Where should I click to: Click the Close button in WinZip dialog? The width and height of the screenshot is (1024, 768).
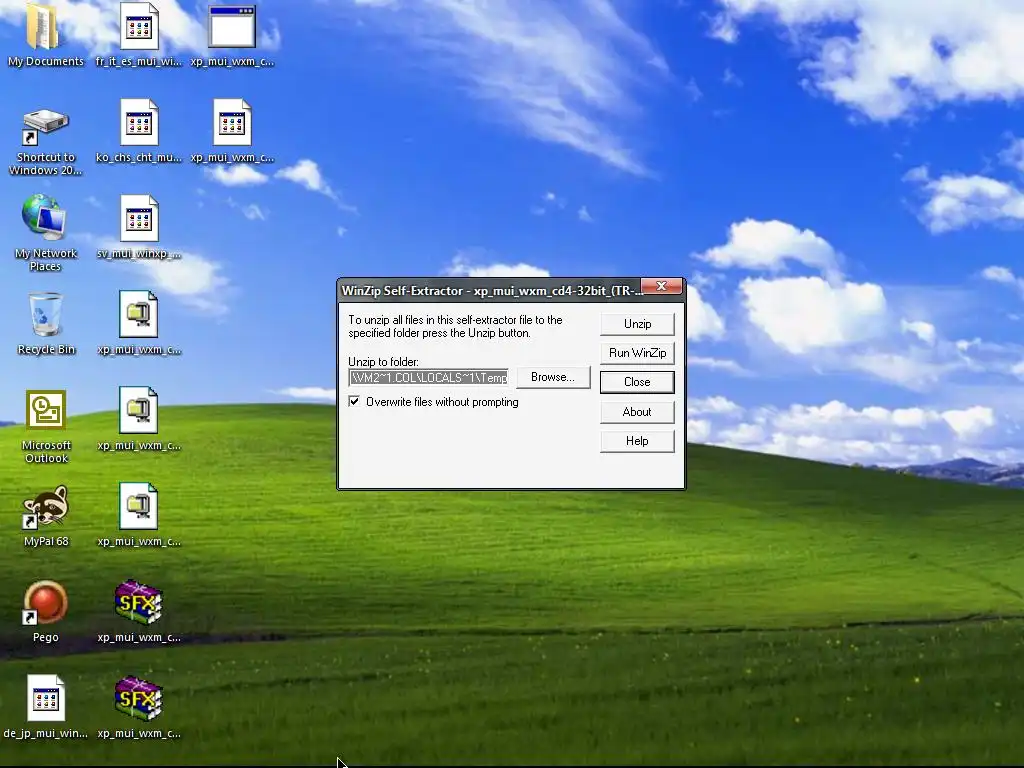point(637,382)
